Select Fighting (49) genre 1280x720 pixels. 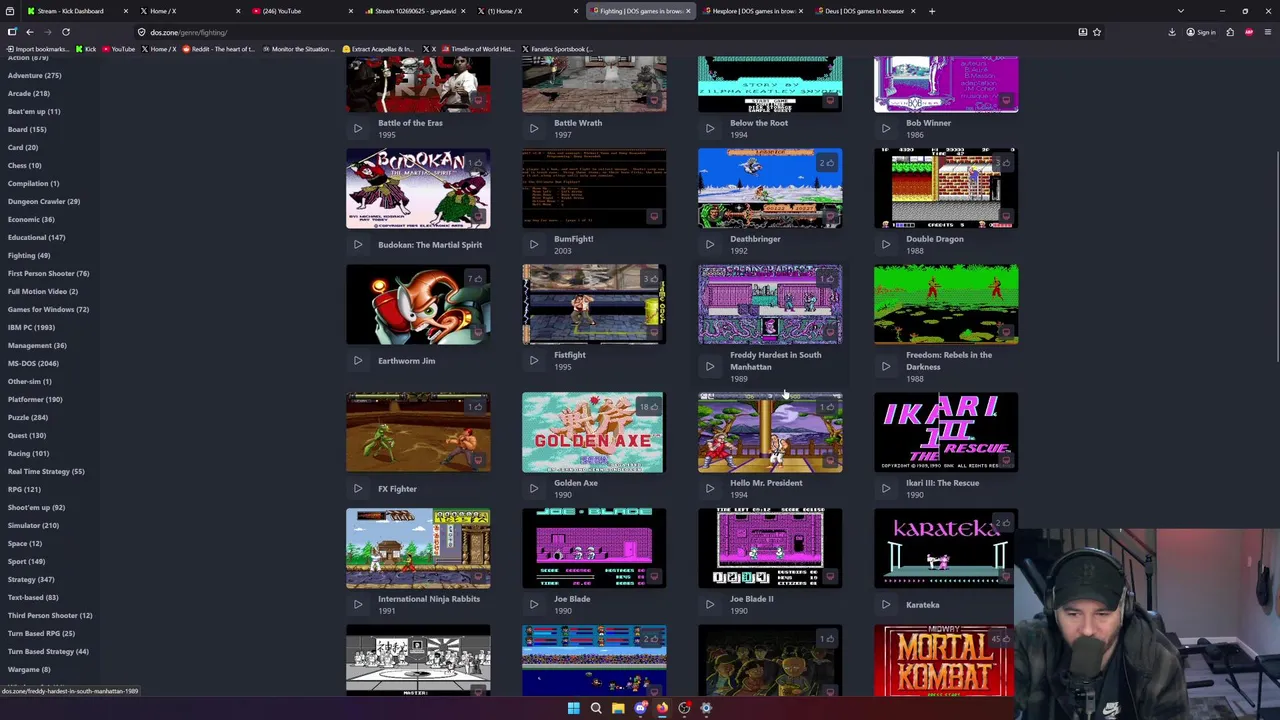pyautogui.click(x=29, y=255)
